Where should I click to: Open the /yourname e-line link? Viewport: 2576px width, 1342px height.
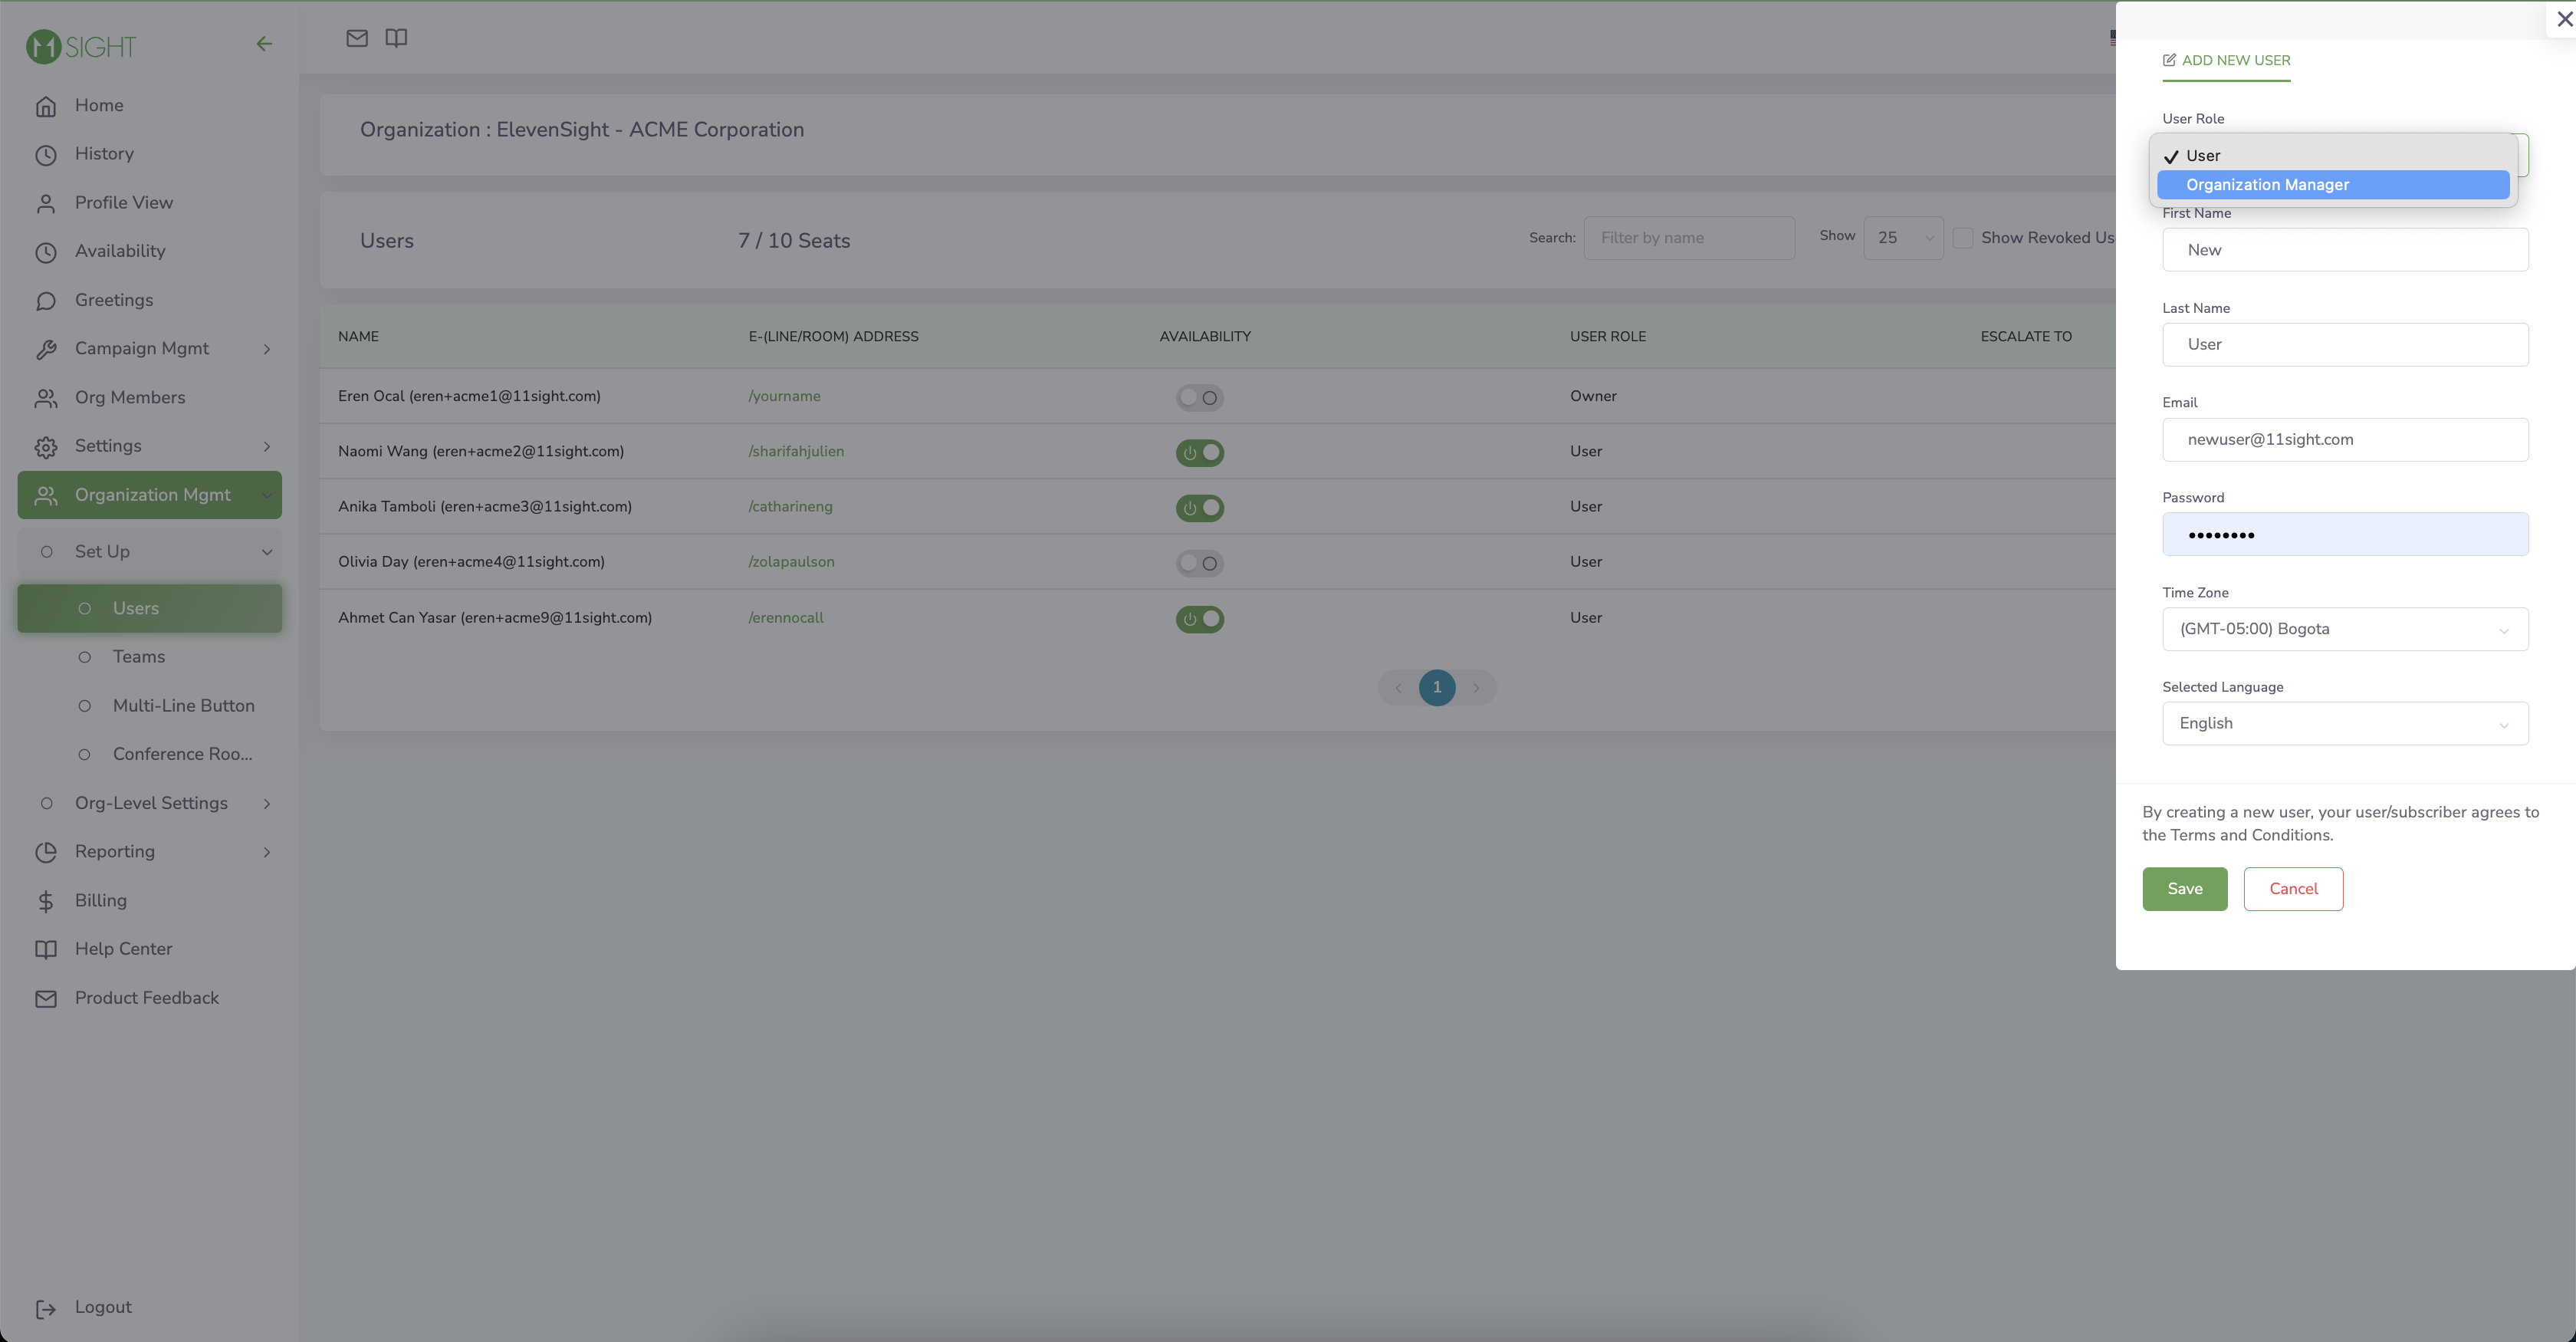[x=784, y=396]
